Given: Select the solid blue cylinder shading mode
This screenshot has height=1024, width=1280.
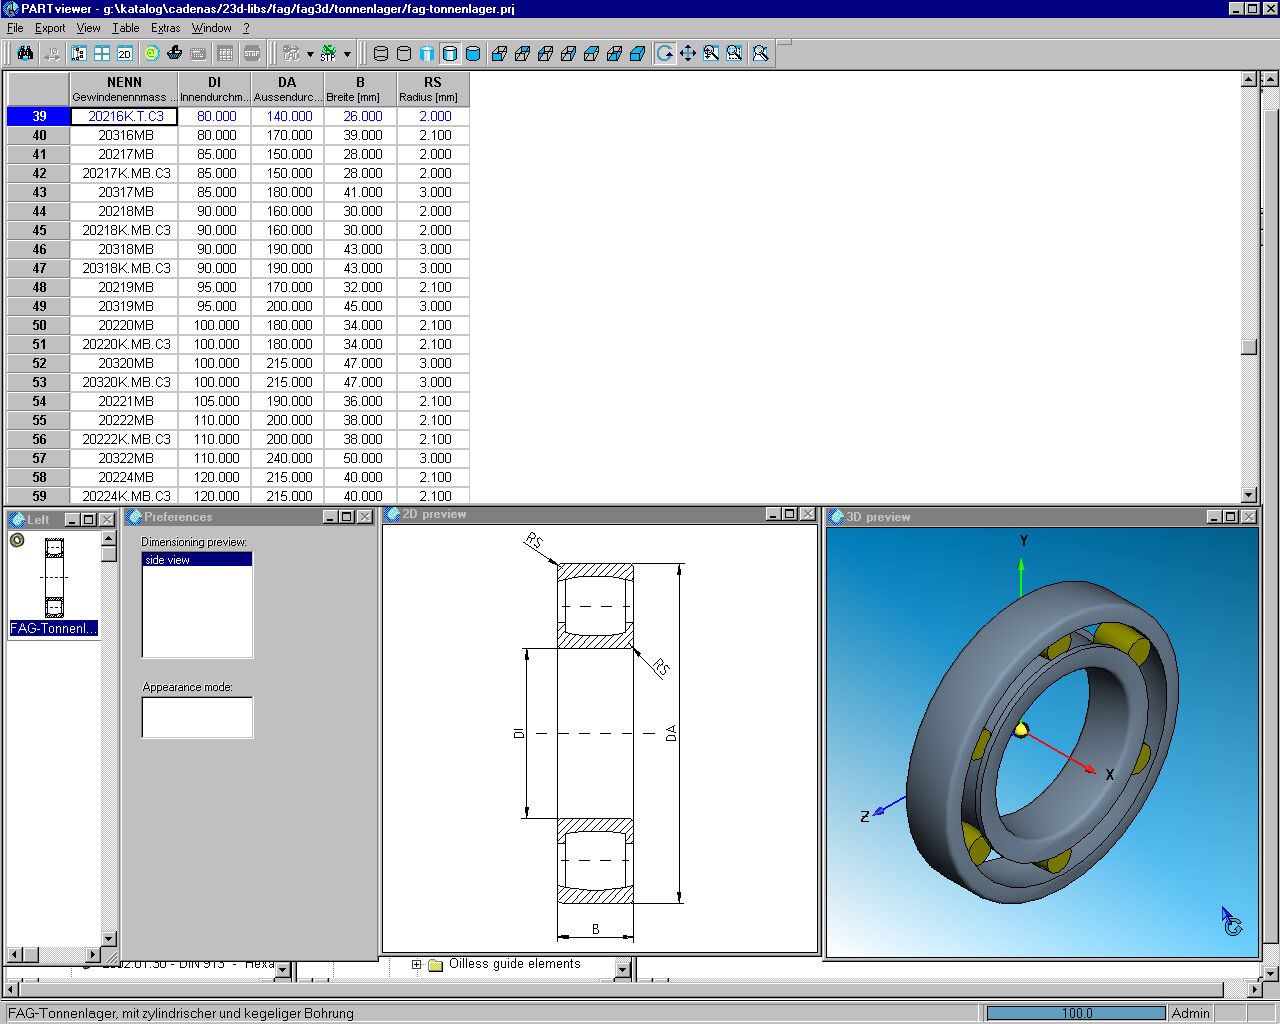Looking at the screenshot, I should [473, 53].
